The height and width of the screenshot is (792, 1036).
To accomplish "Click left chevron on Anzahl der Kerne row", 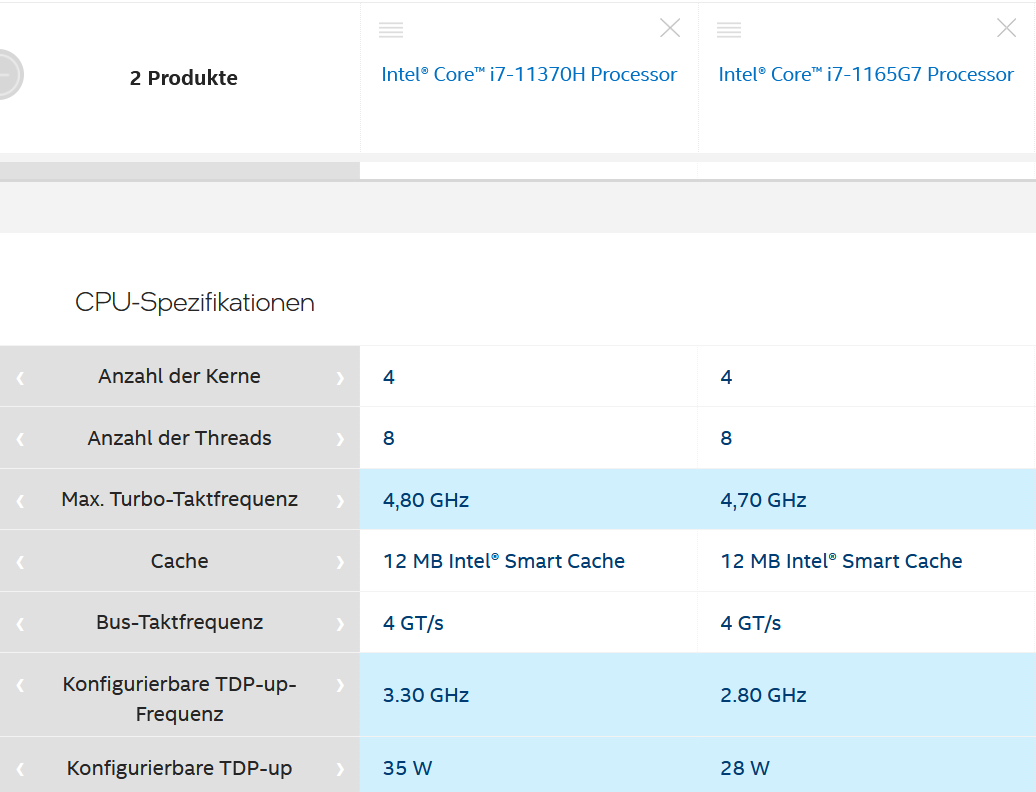I will coord(20,378).
